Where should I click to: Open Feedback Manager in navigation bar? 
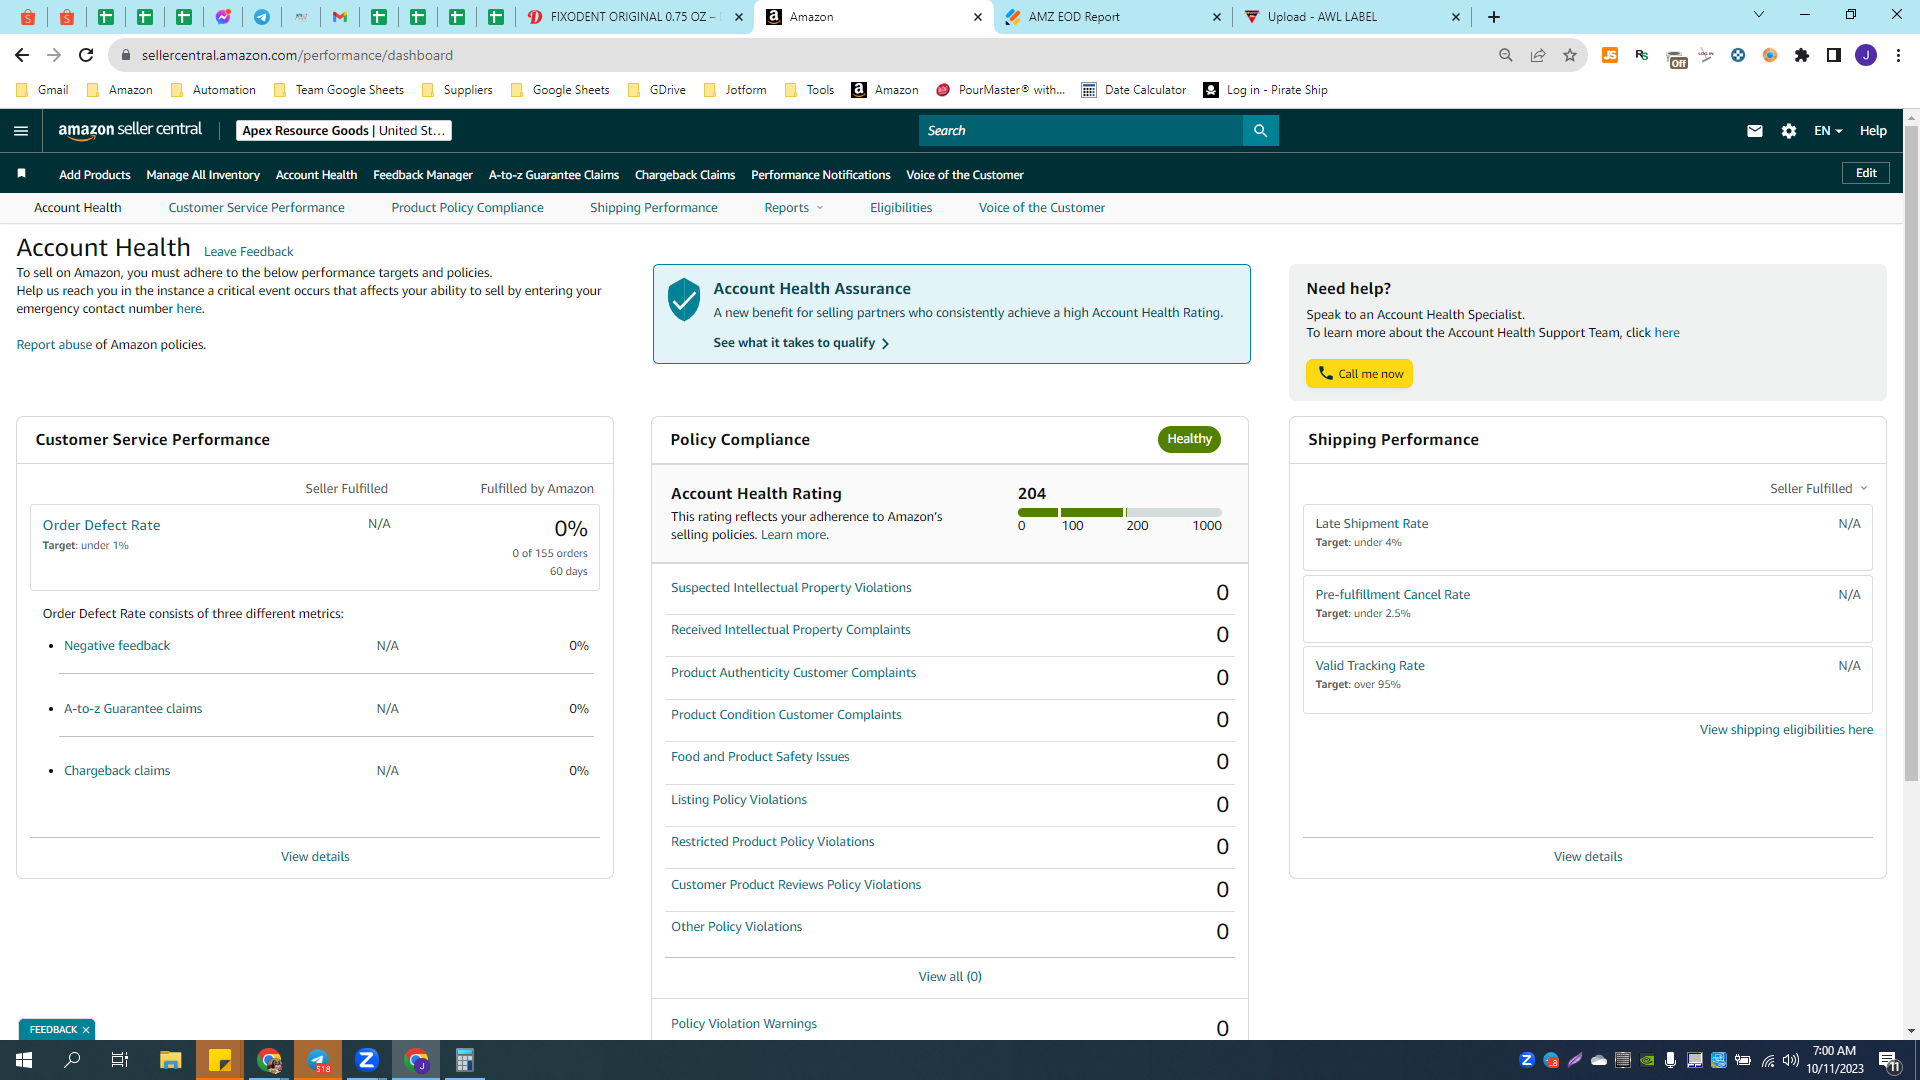coord(422,175)
